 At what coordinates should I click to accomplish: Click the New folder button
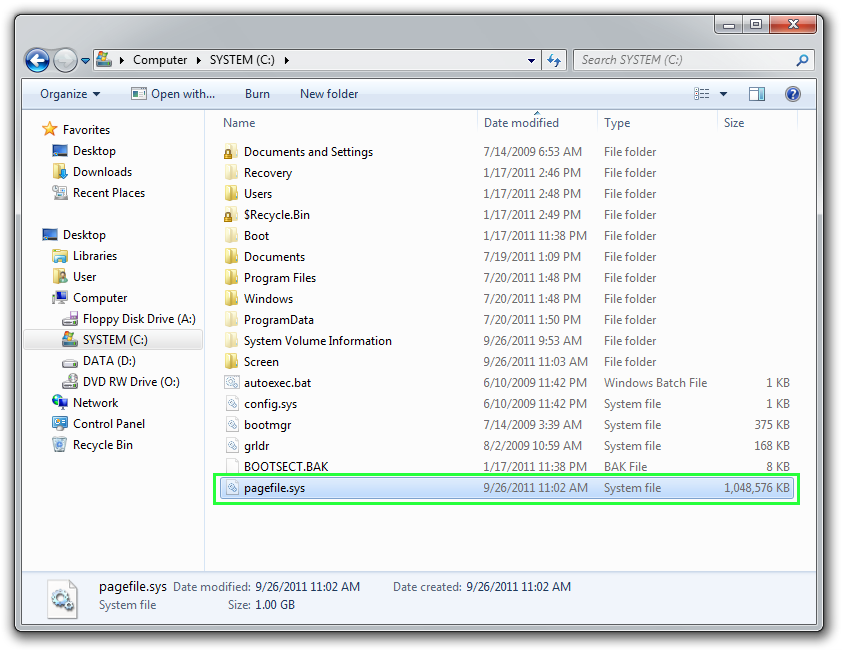click(x=328, y=94)
